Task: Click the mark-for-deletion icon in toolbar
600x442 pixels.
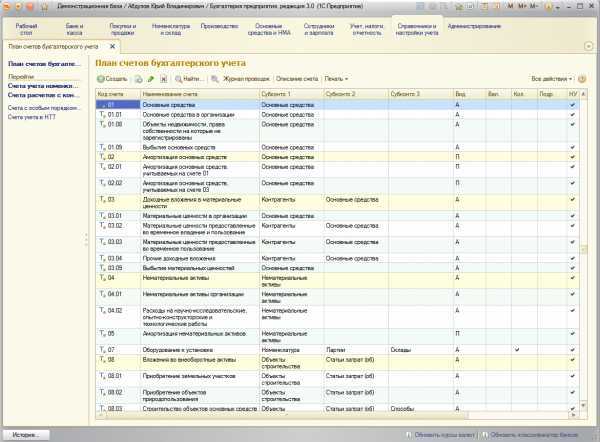Action: click(x=163, y=79)
